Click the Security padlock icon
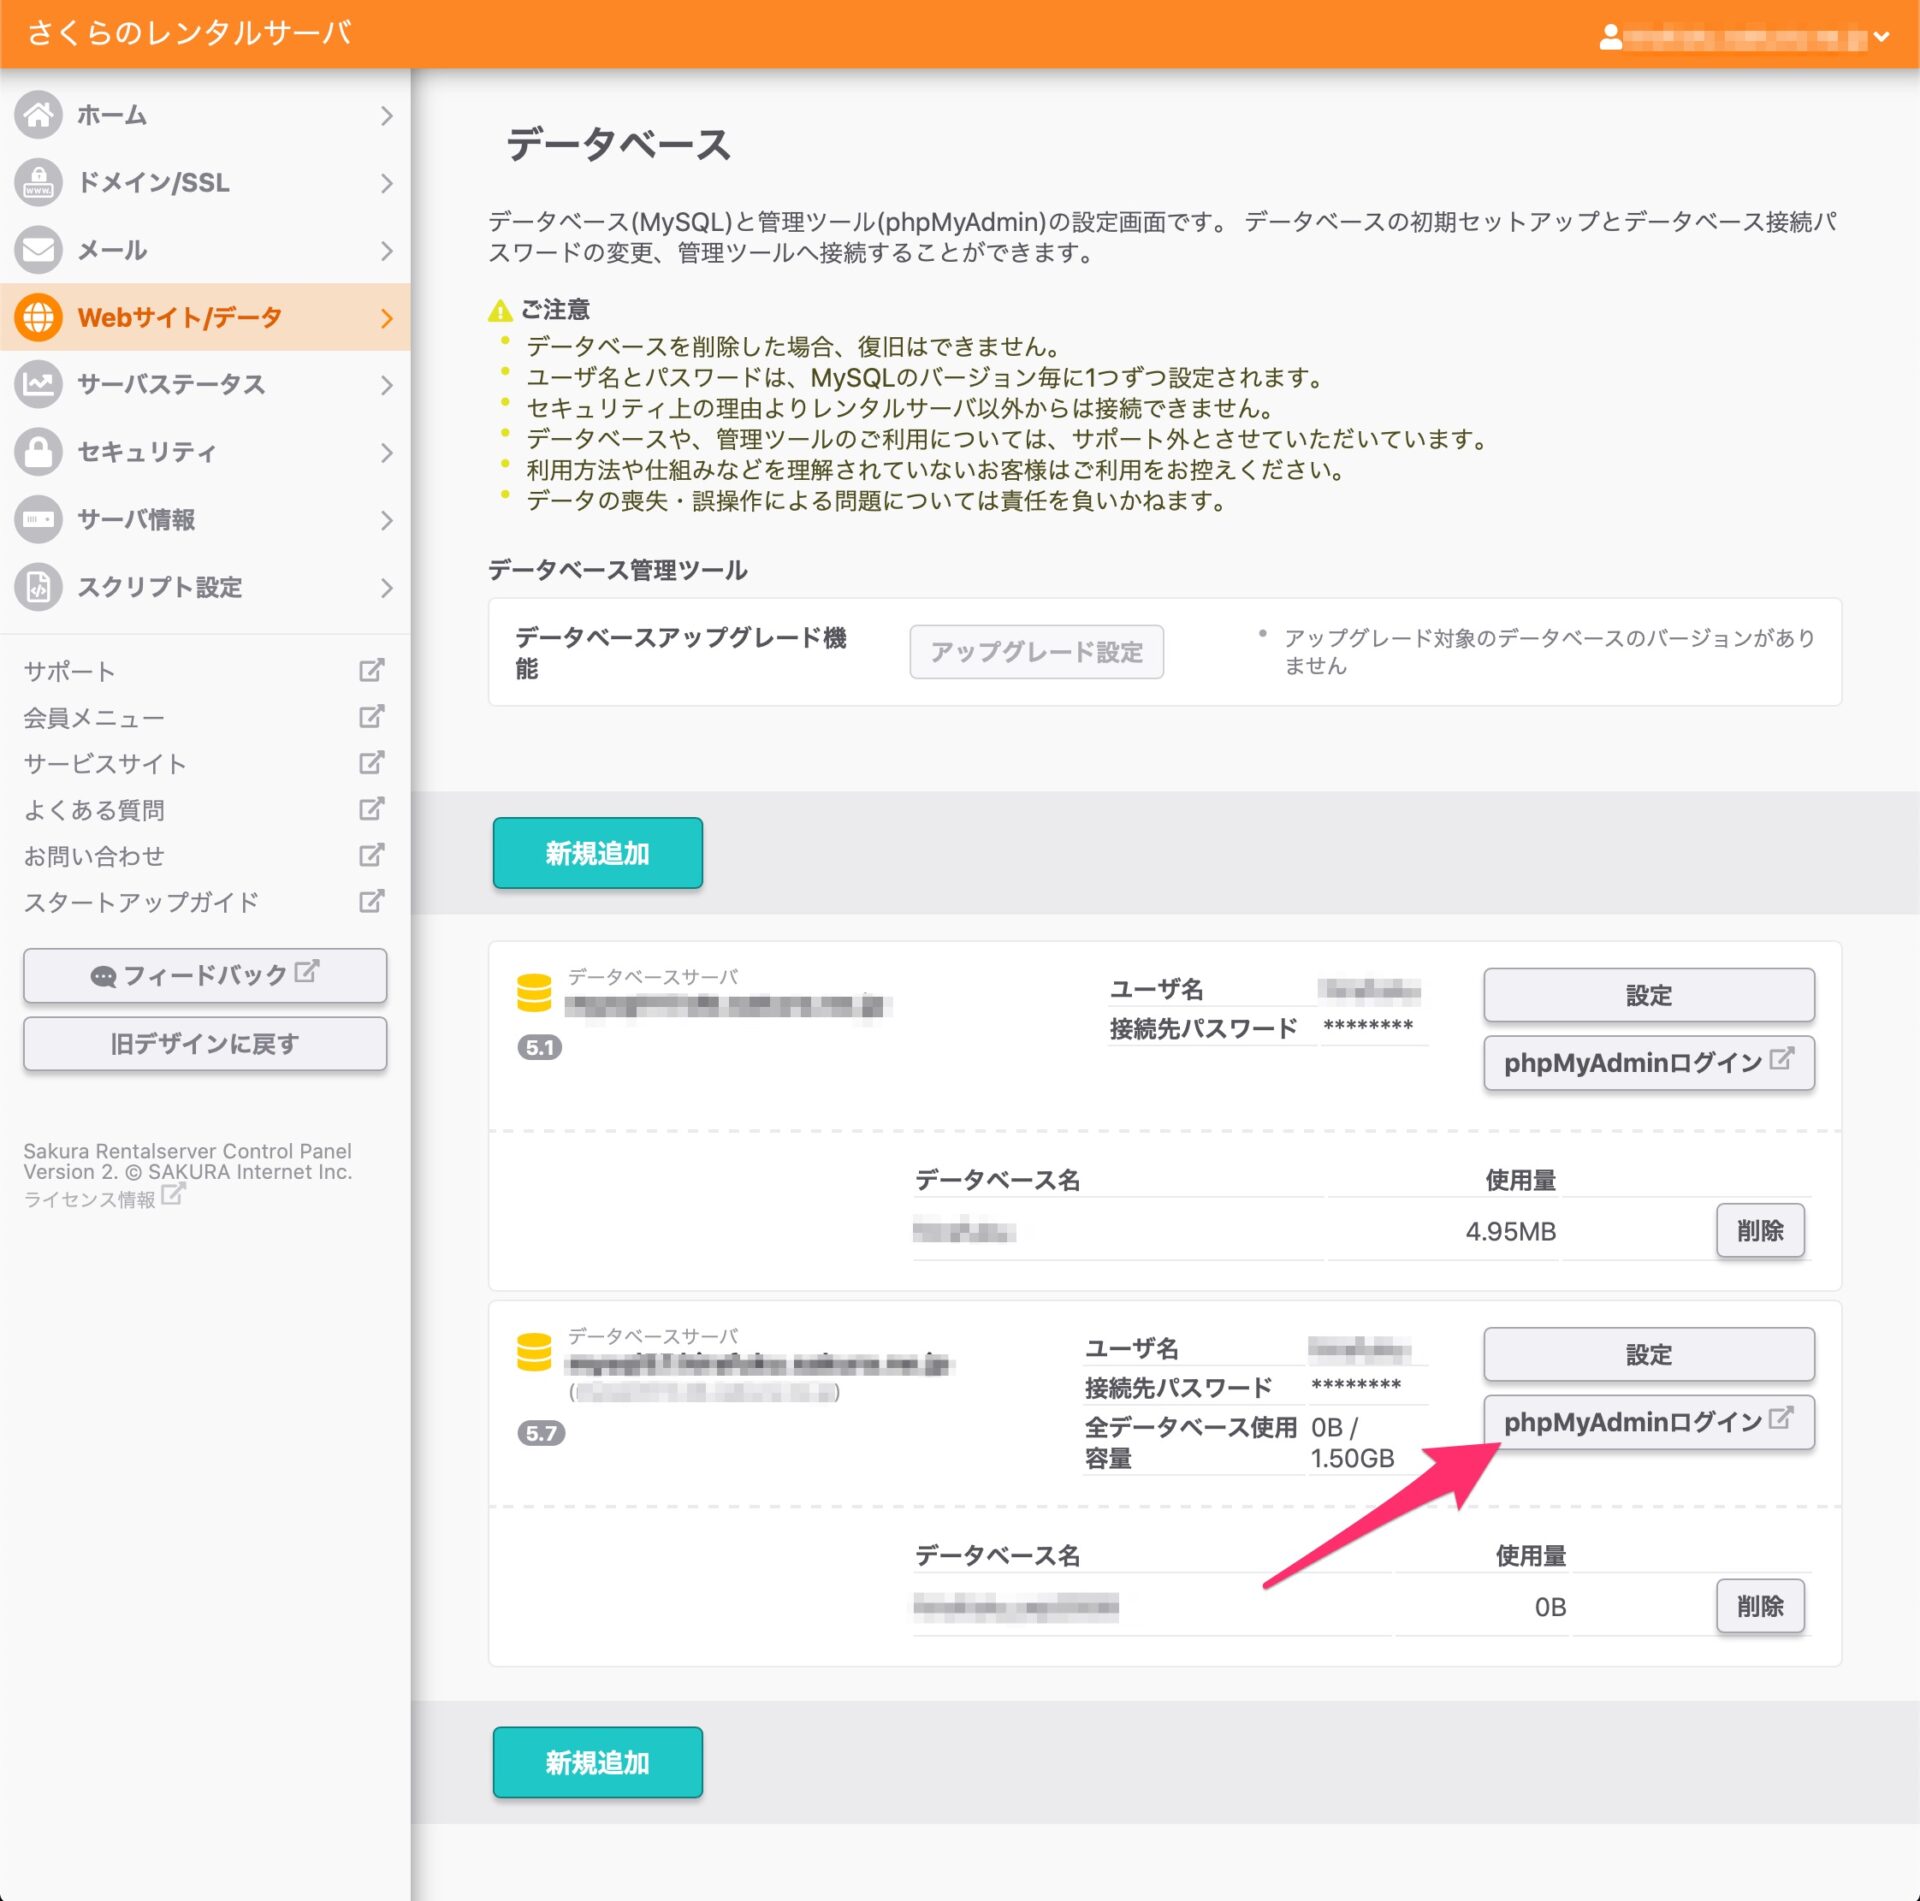 [x=39, y=452]
